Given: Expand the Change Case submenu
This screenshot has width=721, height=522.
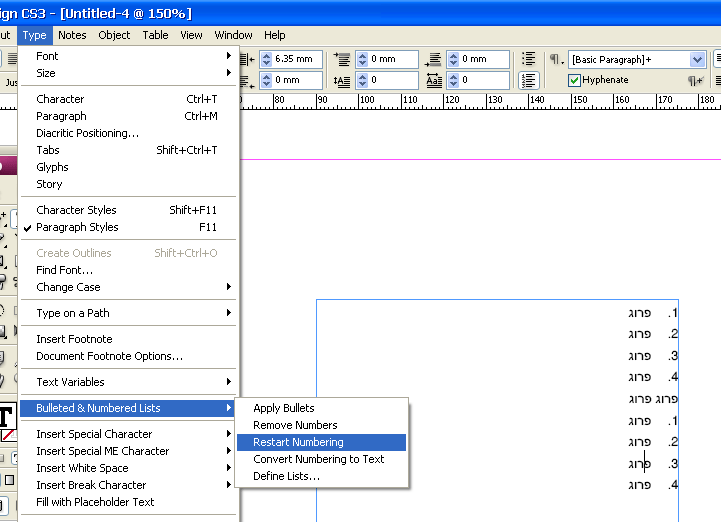Looking at the screenshot, I should [x=126, y=287].
